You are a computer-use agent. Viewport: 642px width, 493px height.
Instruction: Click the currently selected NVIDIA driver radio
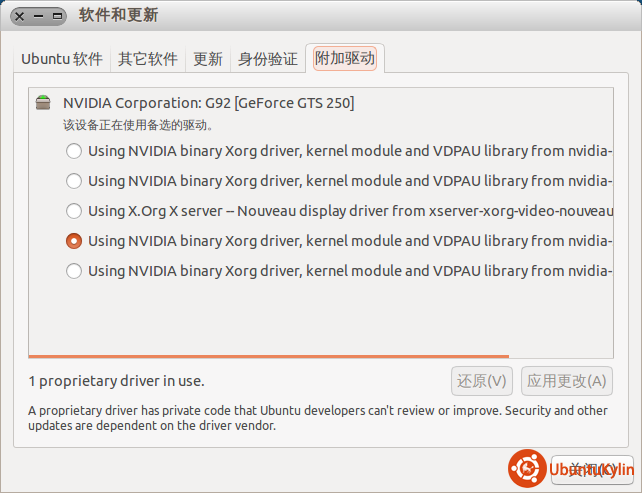pyautogui.click(x=74, y=241)
